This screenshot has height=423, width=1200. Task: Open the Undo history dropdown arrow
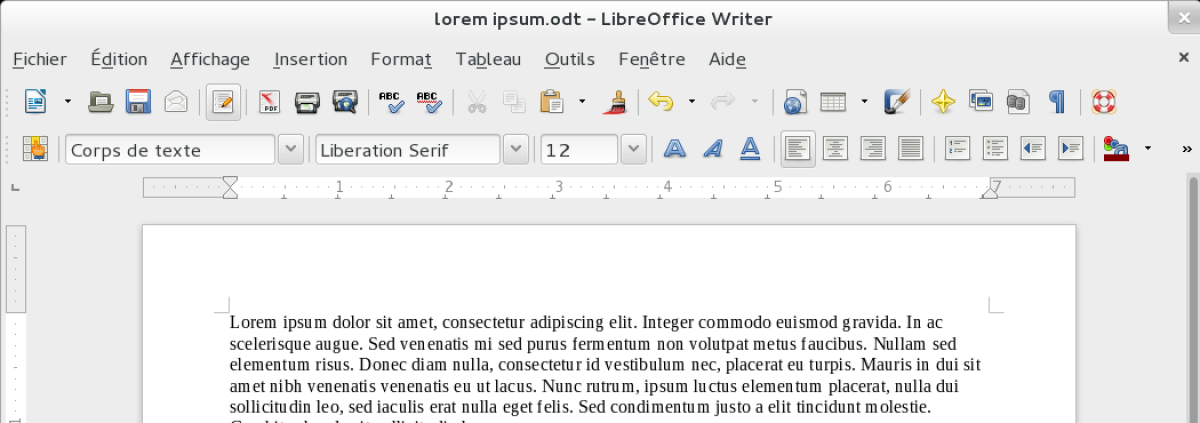point(691,101)
